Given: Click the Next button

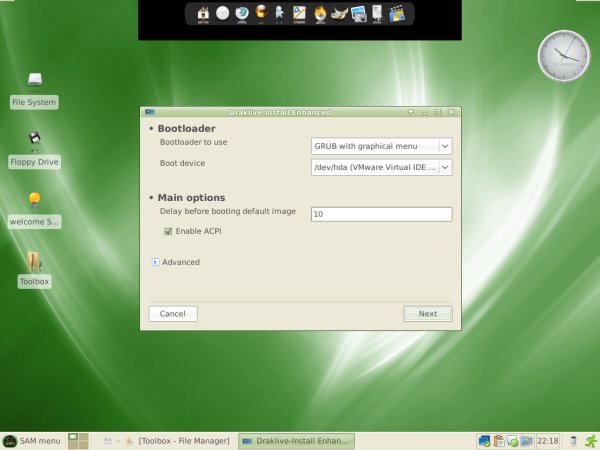Looking at the screenshot, I should pos(428,314).
